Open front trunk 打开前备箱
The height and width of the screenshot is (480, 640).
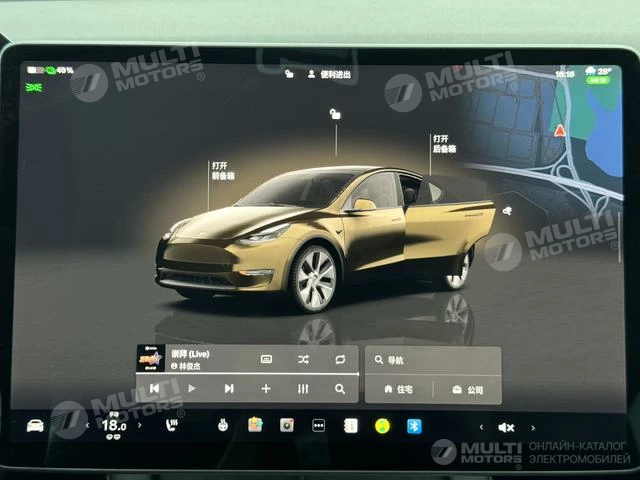(223, 171)
